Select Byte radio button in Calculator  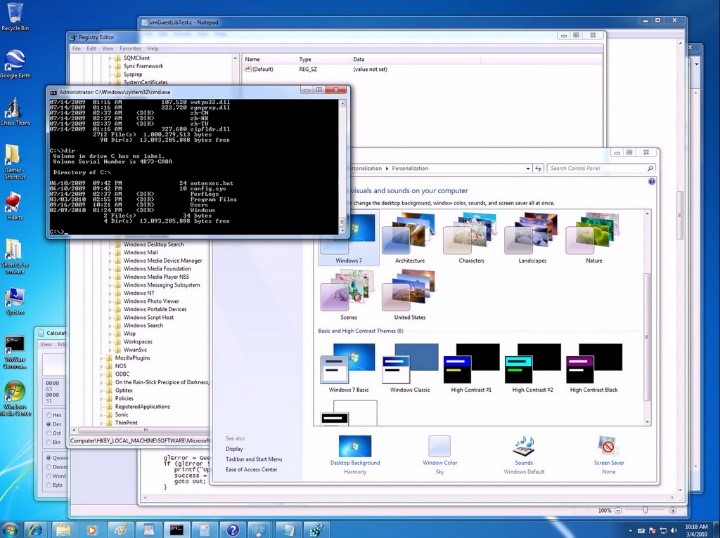(49, 485)
